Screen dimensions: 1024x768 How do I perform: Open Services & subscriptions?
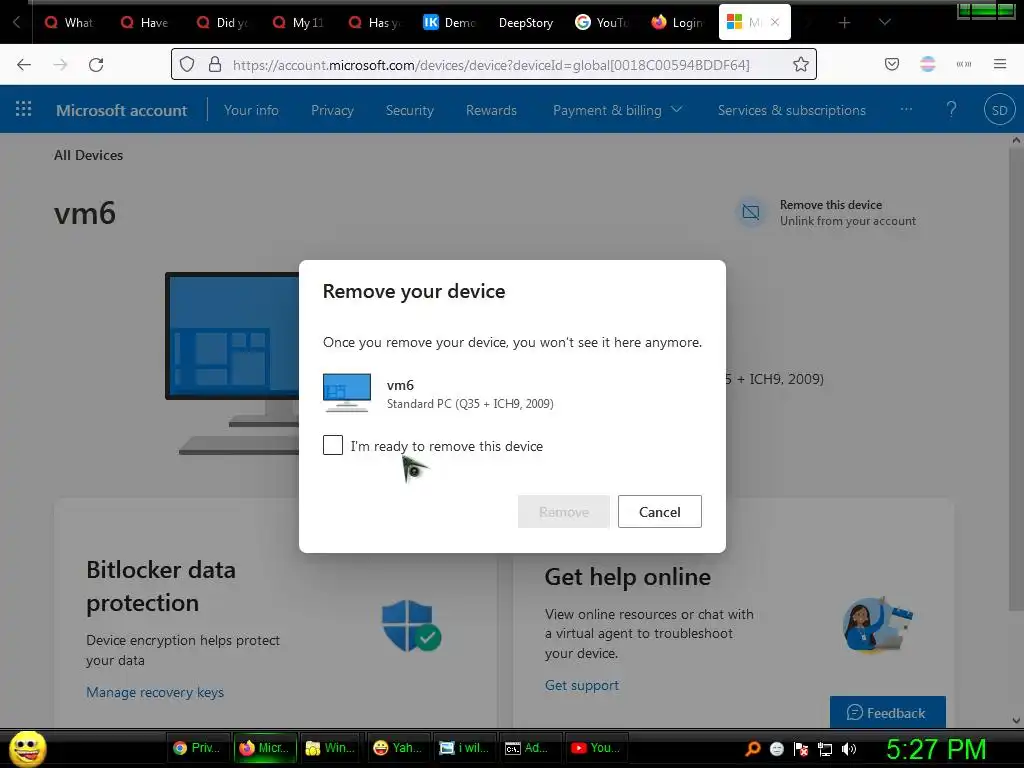point(792,110)
